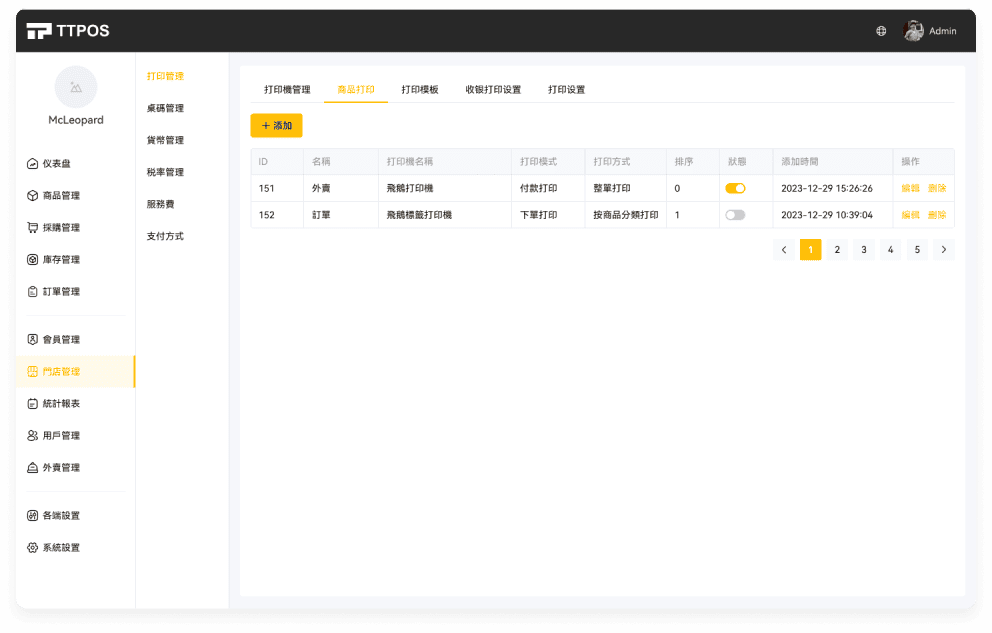Click the yellow 添加 button
The height and width of the screenshot is (633, 992).
pos(276,126)
